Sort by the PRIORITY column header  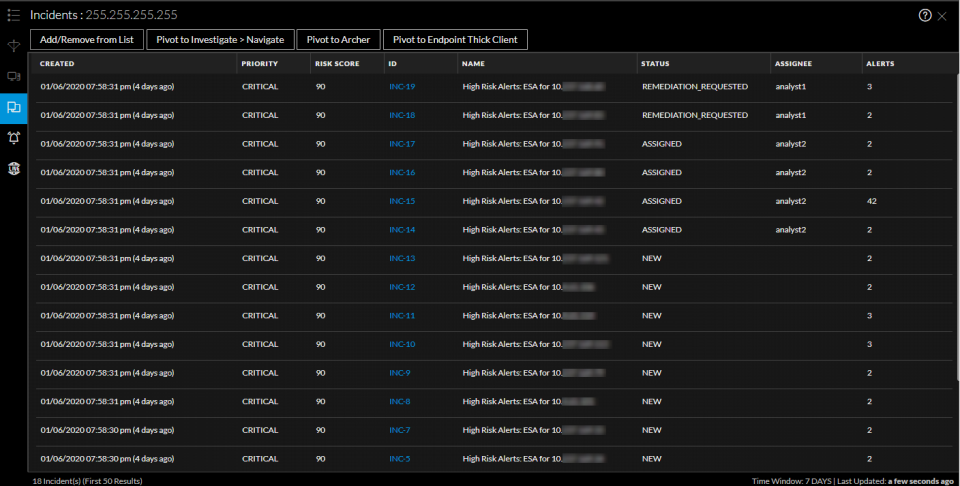[260, 64]
